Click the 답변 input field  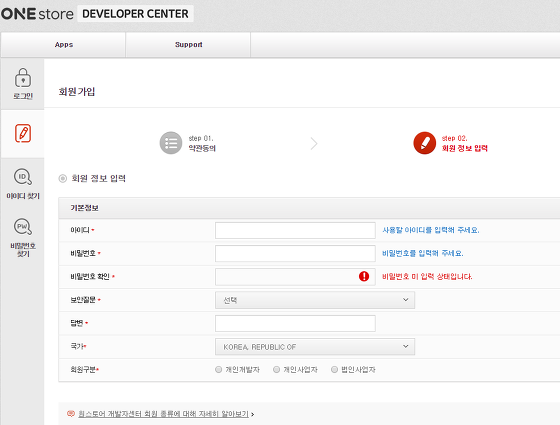pos(295,323)
